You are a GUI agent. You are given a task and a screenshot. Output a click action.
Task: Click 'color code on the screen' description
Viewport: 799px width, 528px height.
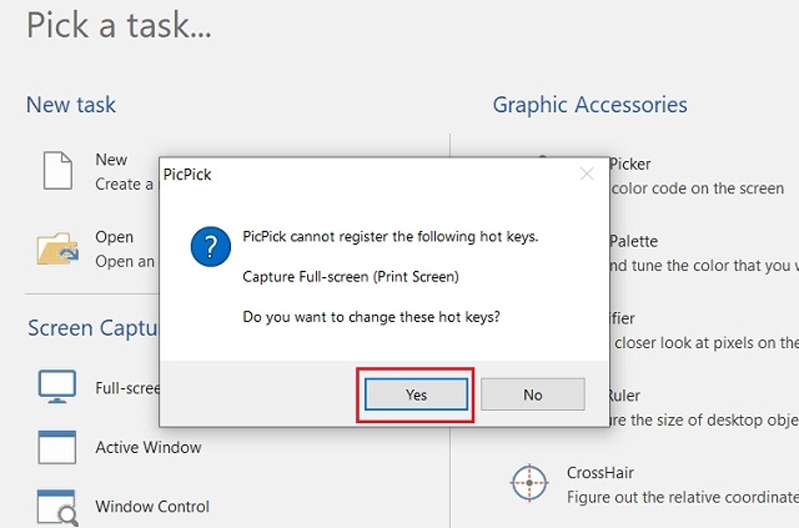(698, 189)
